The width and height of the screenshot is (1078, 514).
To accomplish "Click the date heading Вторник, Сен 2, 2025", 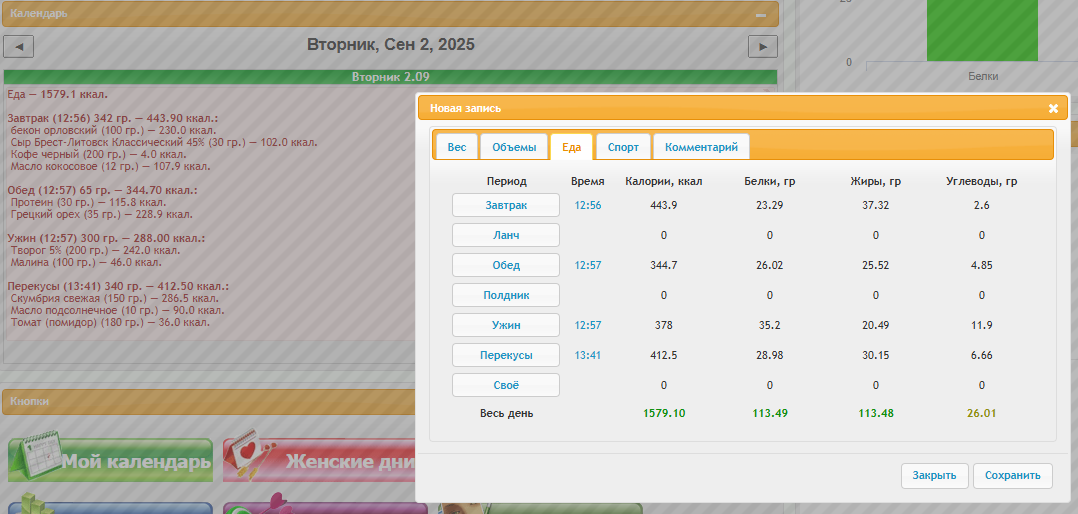I will pyautogui.click(x=390, y=45).
